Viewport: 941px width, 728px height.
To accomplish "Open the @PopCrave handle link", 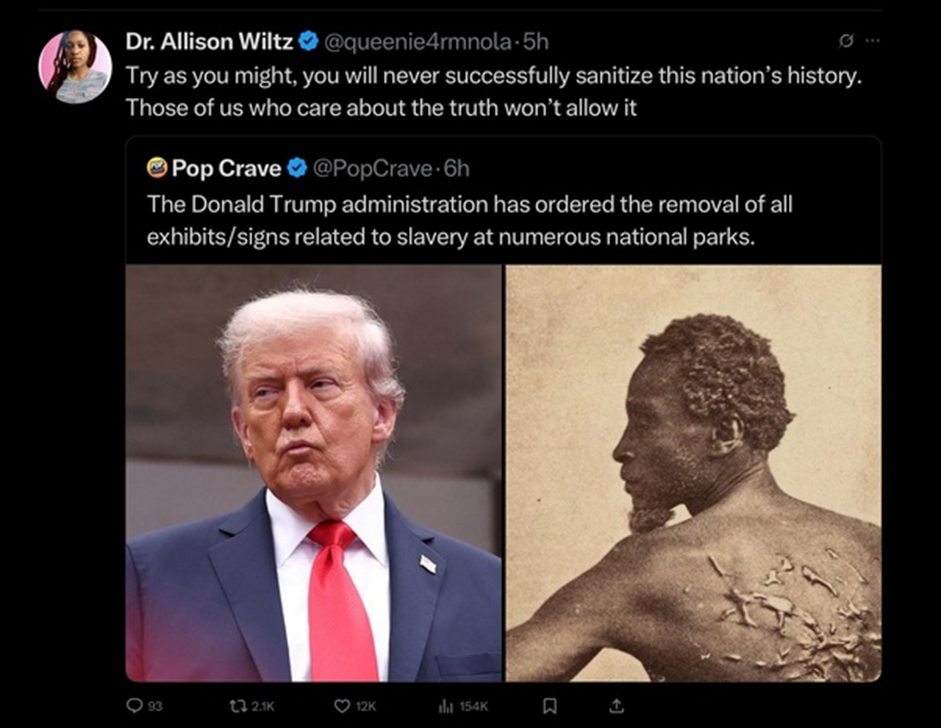I will (371, 169).
